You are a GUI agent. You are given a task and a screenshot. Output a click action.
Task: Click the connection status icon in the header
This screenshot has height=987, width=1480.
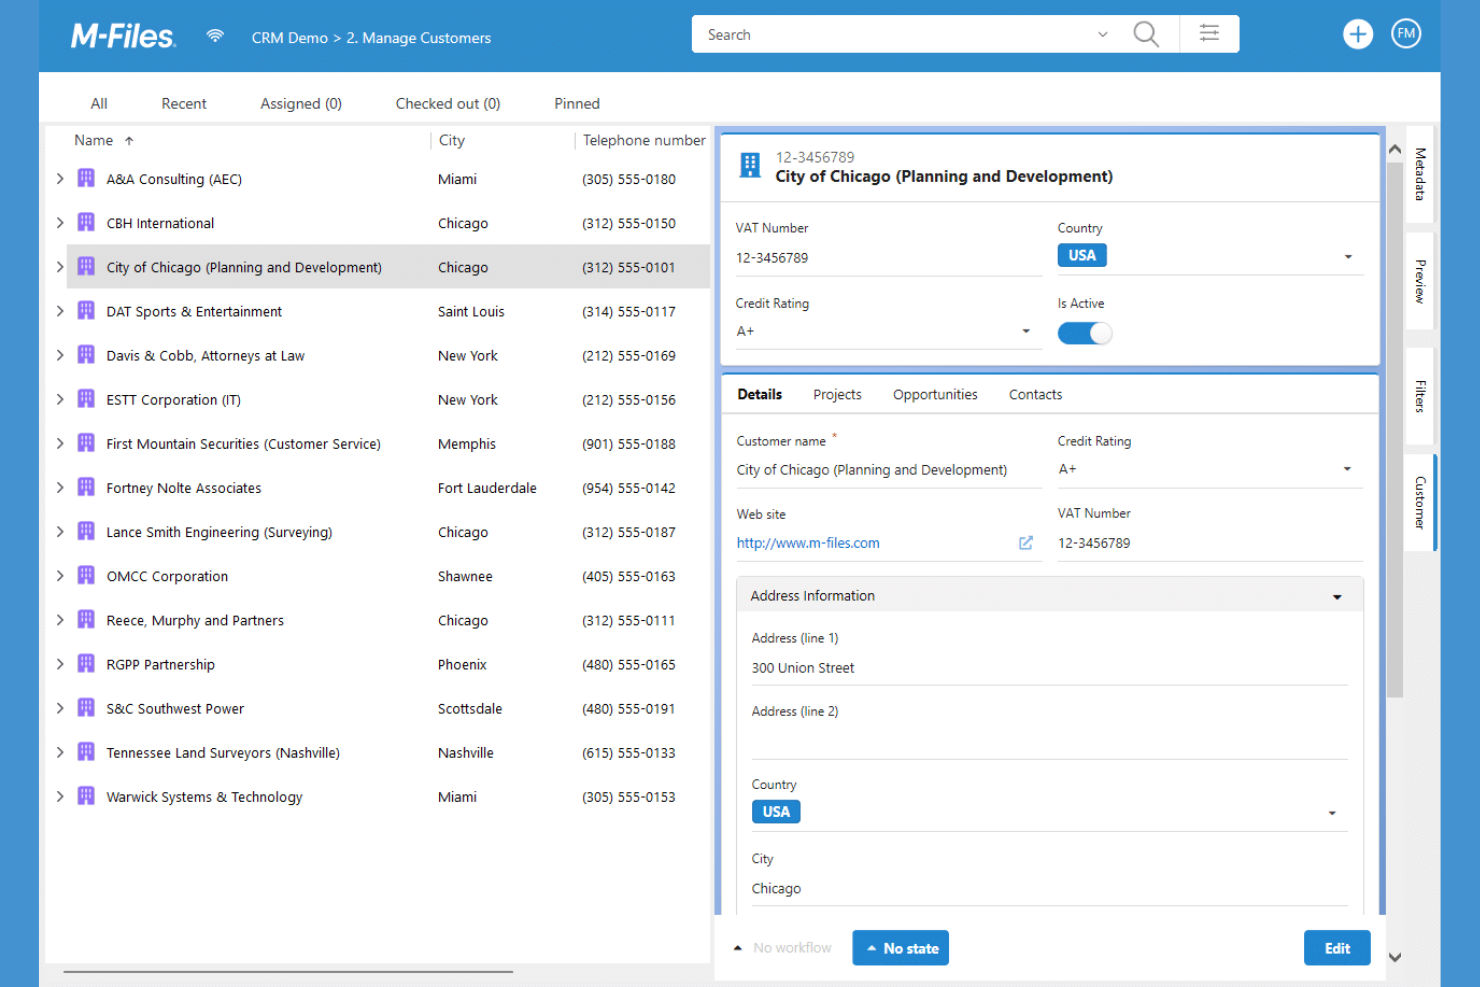(215, 34)
